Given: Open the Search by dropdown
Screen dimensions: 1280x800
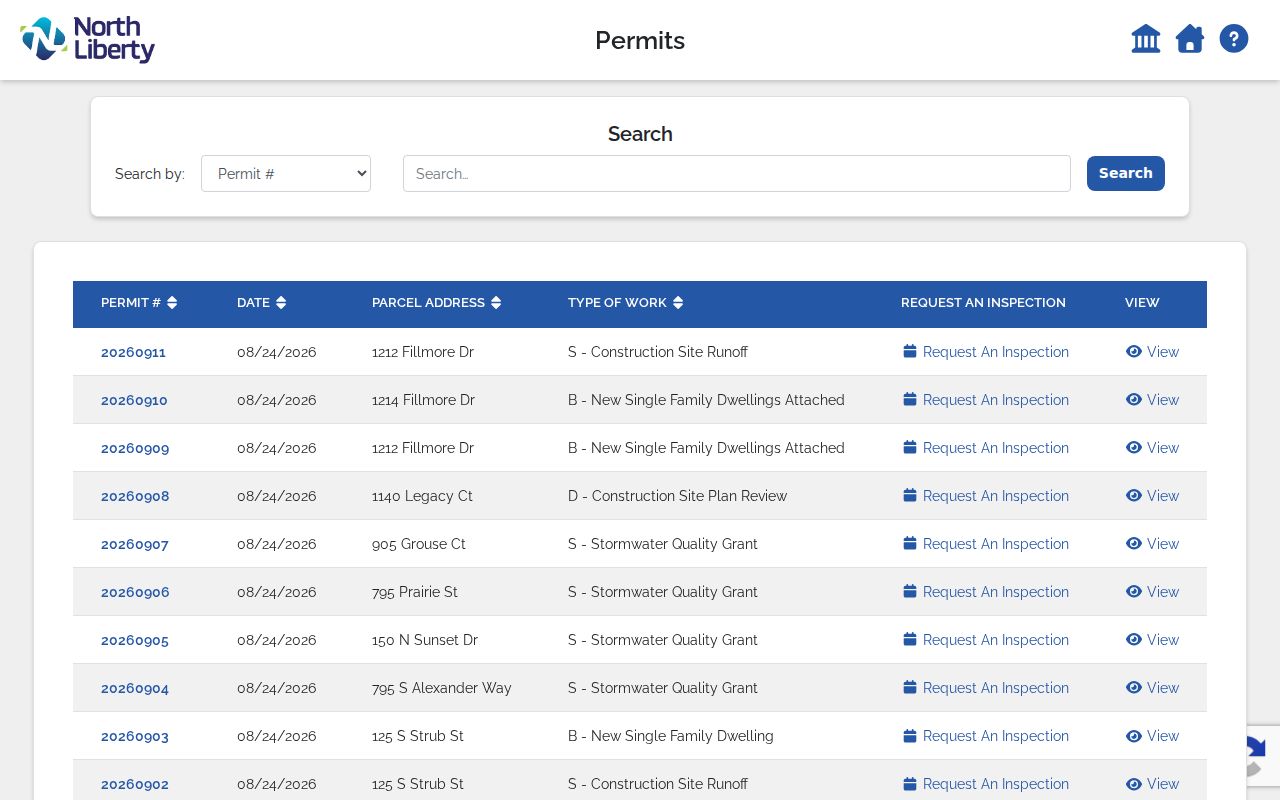Looking at the screenshot, I should (286, 173).
